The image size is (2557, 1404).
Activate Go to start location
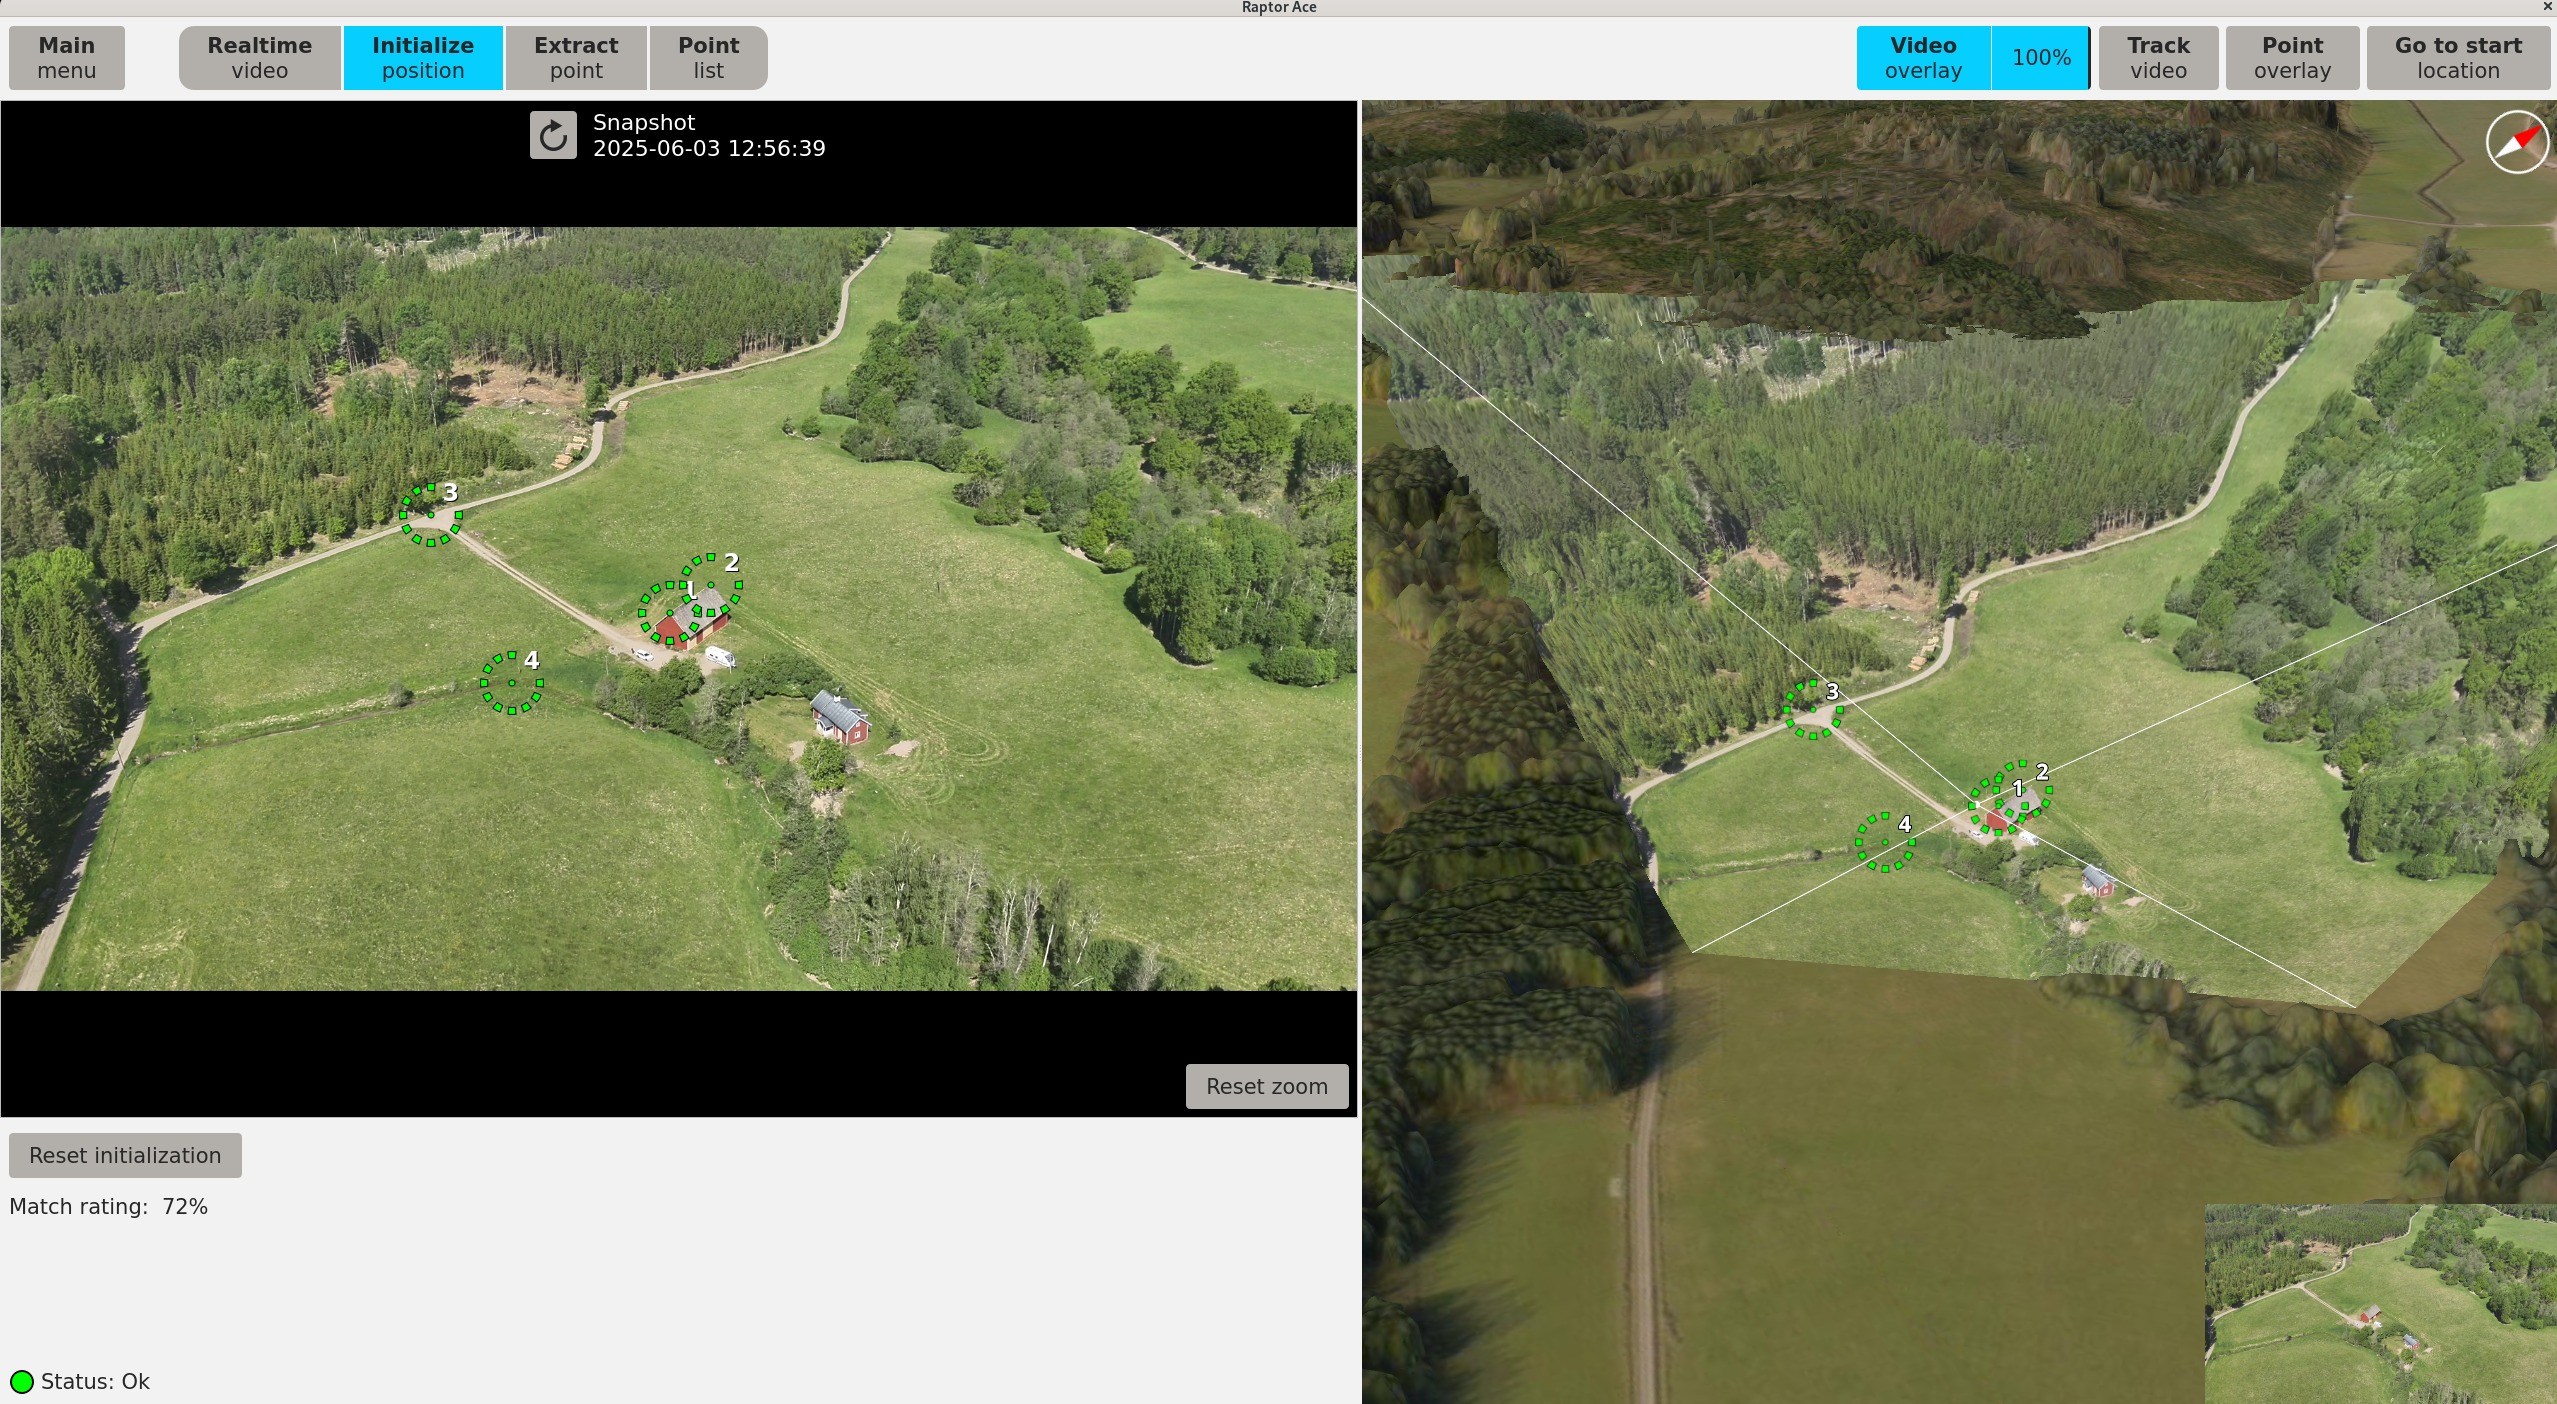click(x=2457, y=57)
